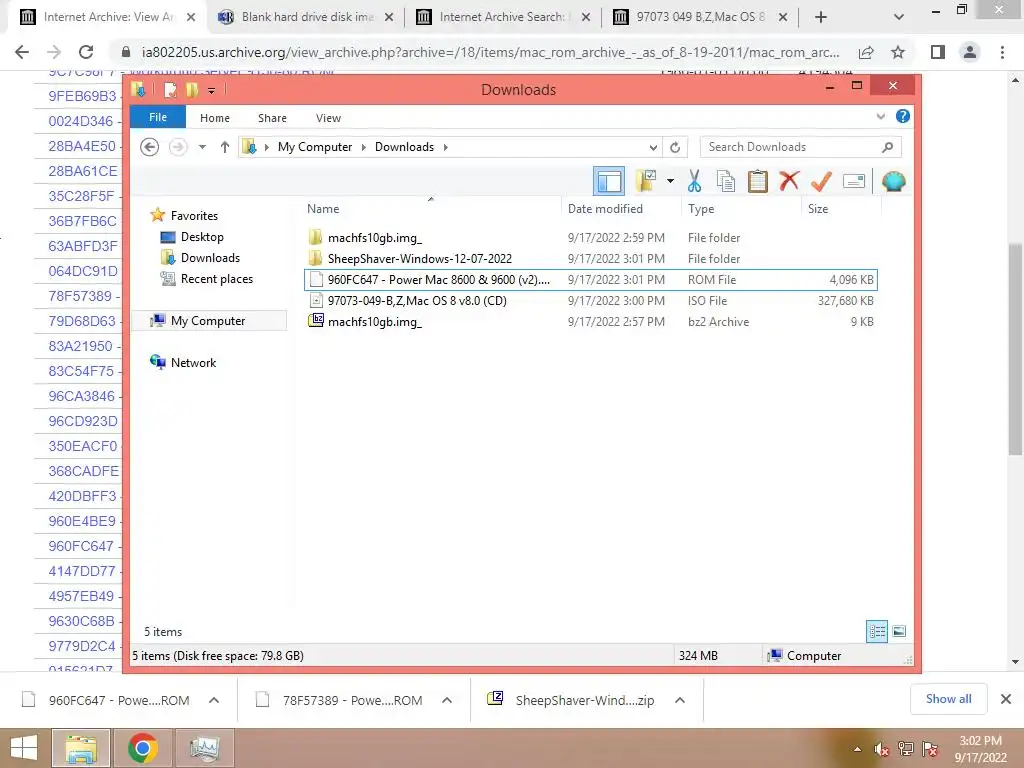
Task: Select Network in the navigation pane
Action: [193, 362]
